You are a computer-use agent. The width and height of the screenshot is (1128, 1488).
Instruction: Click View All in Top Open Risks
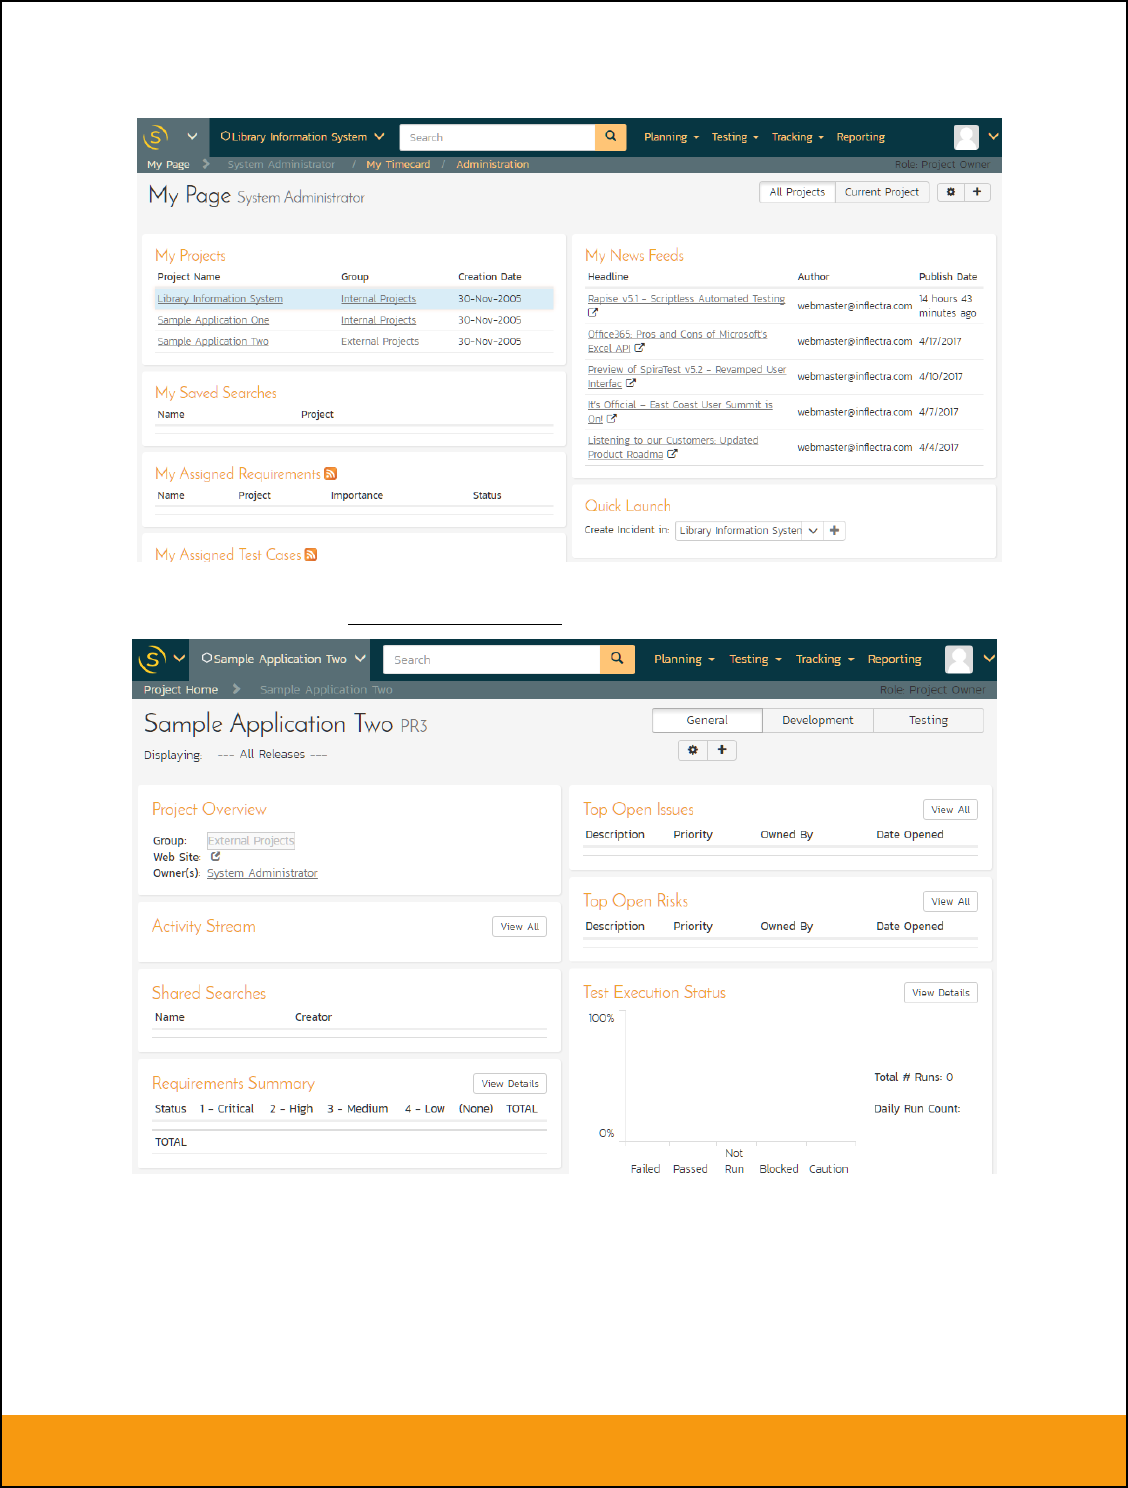click(x=950, y=902)
